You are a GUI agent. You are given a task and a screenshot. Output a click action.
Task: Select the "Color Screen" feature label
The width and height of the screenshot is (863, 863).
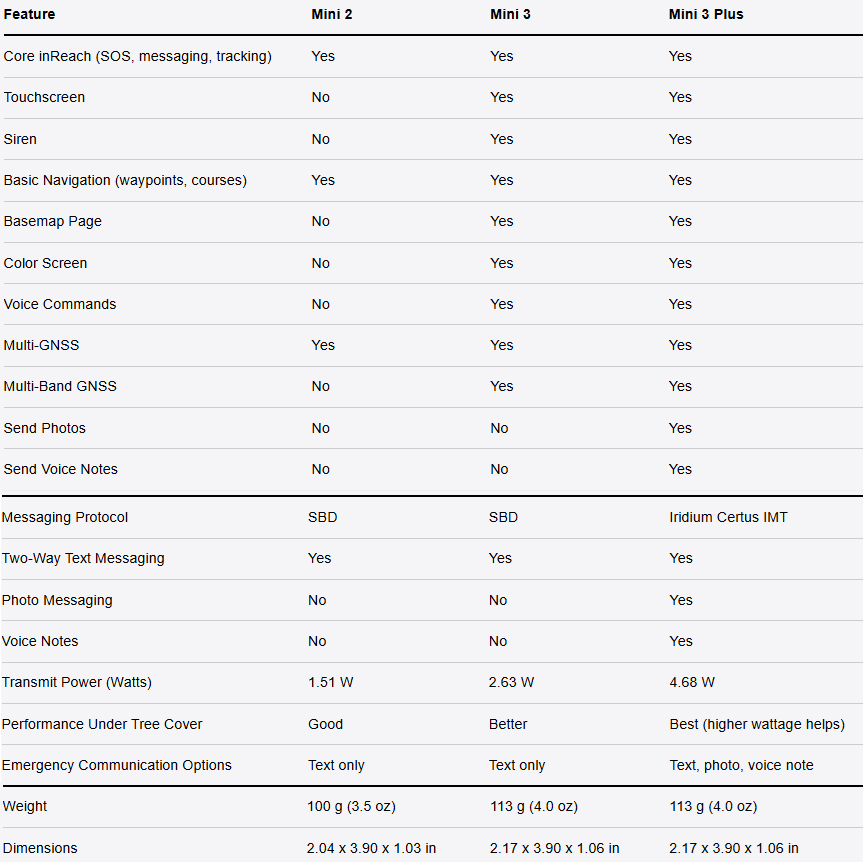(45, 263)
